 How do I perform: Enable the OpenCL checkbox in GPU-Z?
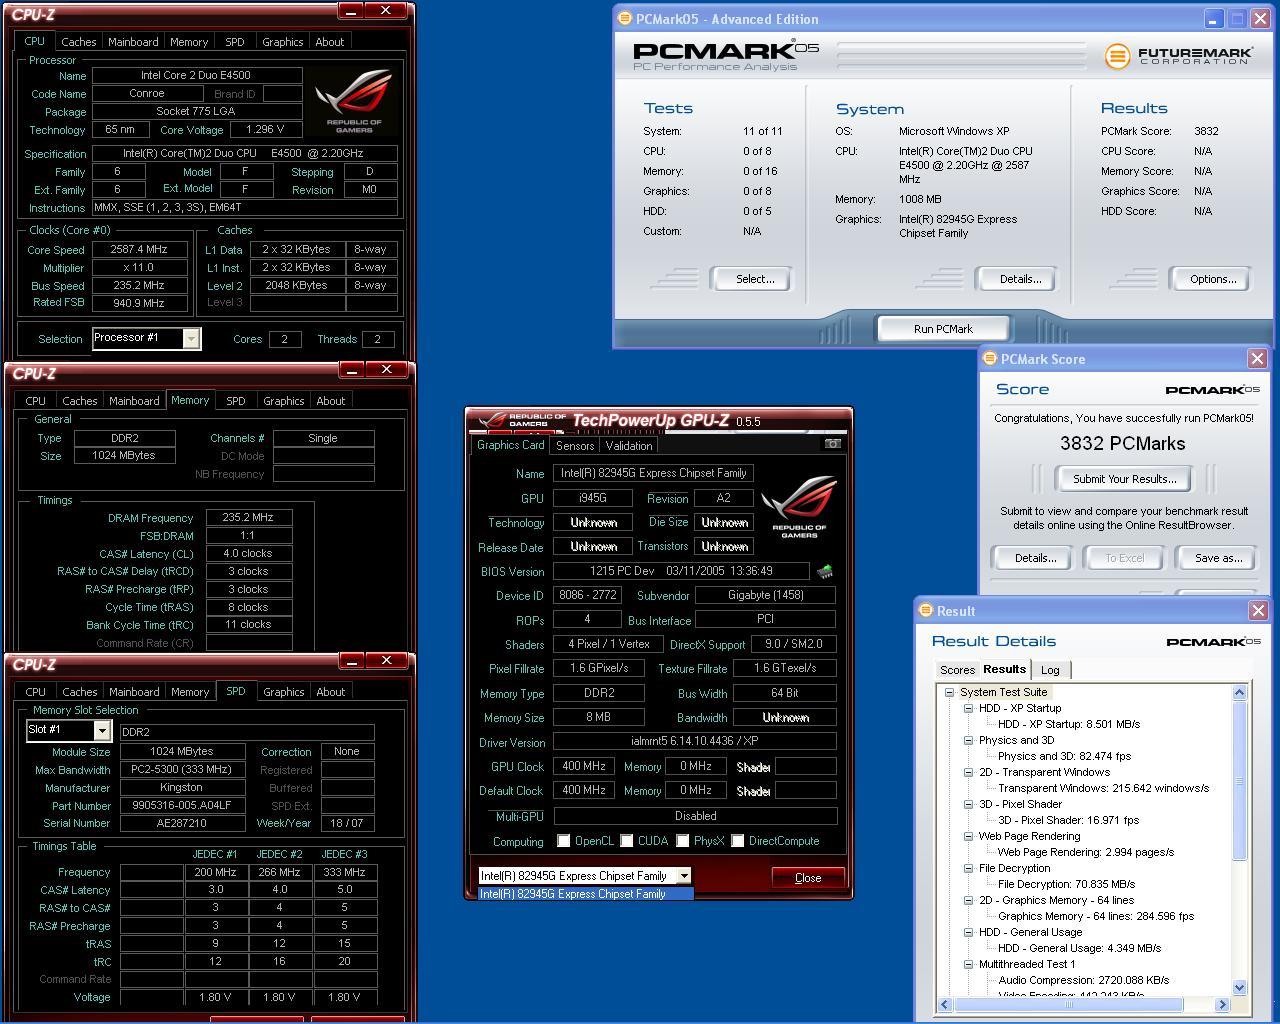[x=564, y=841]
